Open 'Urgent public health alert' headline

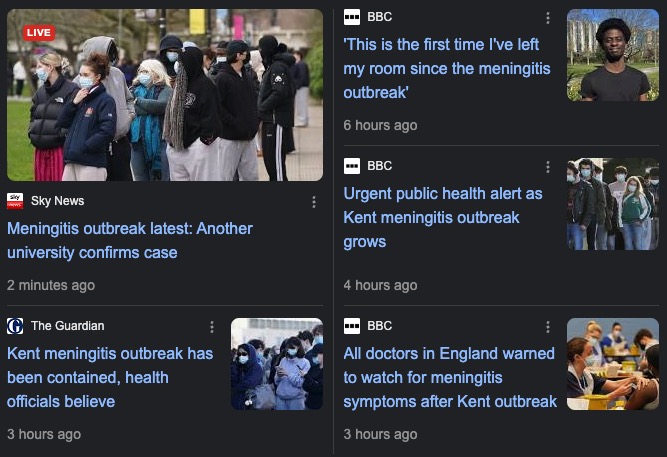442,217
